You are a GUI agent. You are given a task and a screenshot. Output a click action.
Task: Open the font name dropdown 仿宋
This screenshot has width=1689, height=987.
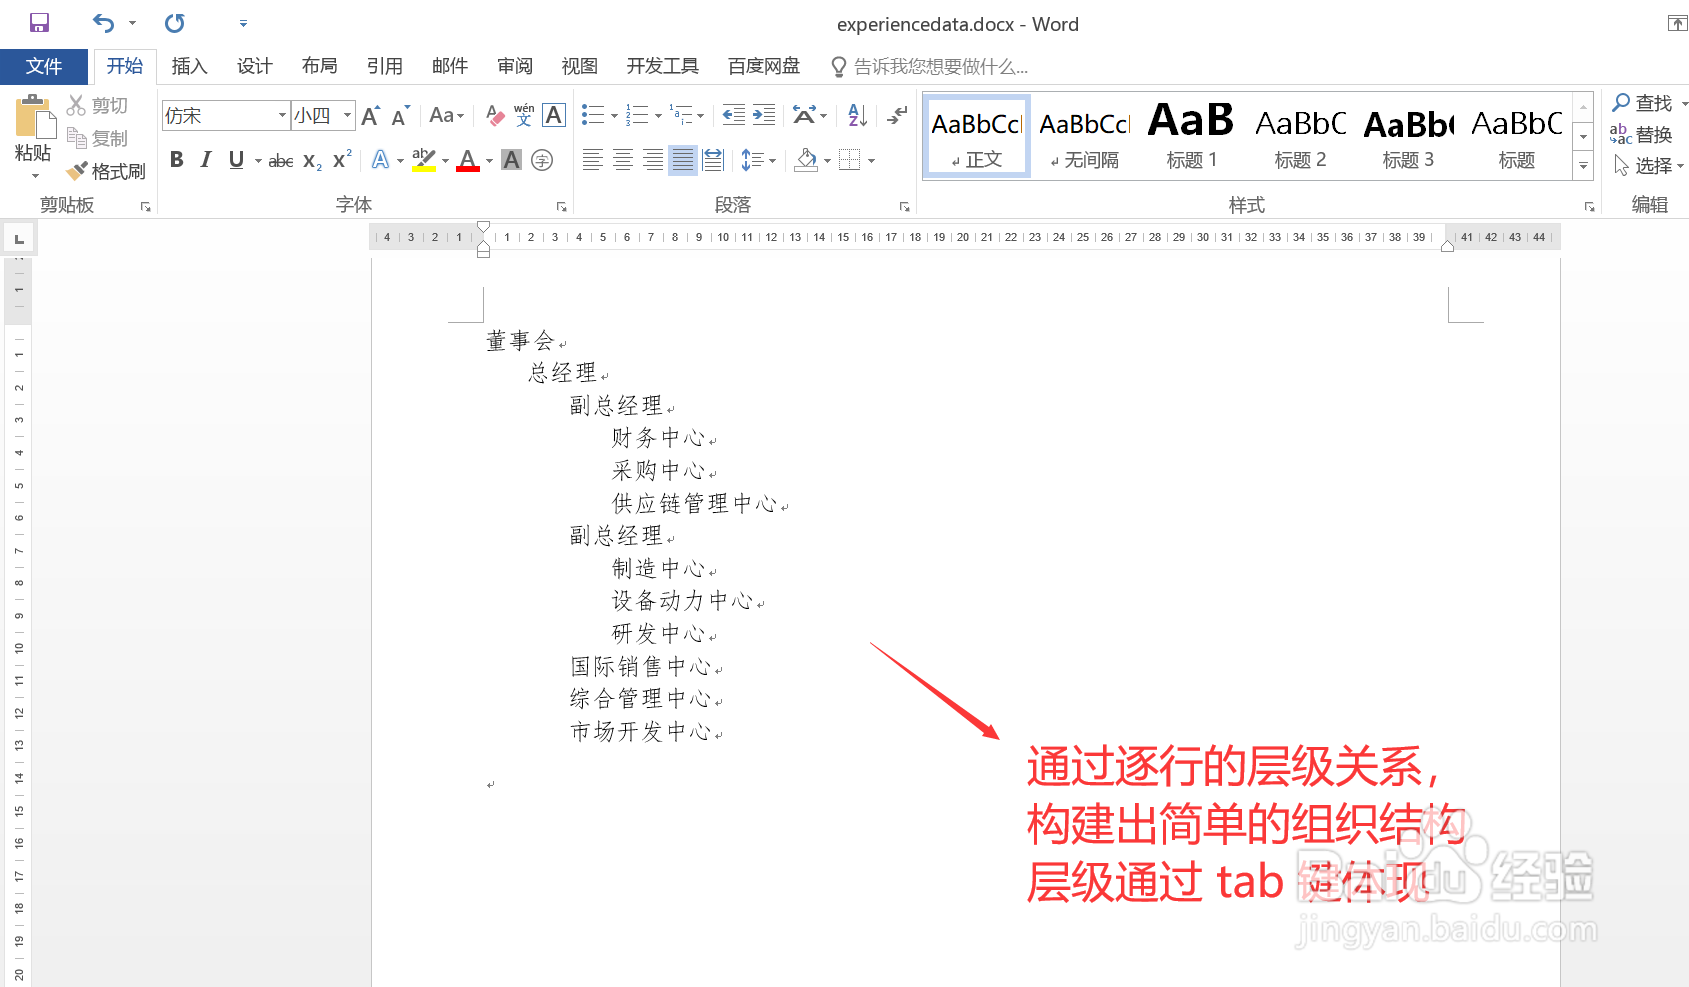tap(282, 116)
